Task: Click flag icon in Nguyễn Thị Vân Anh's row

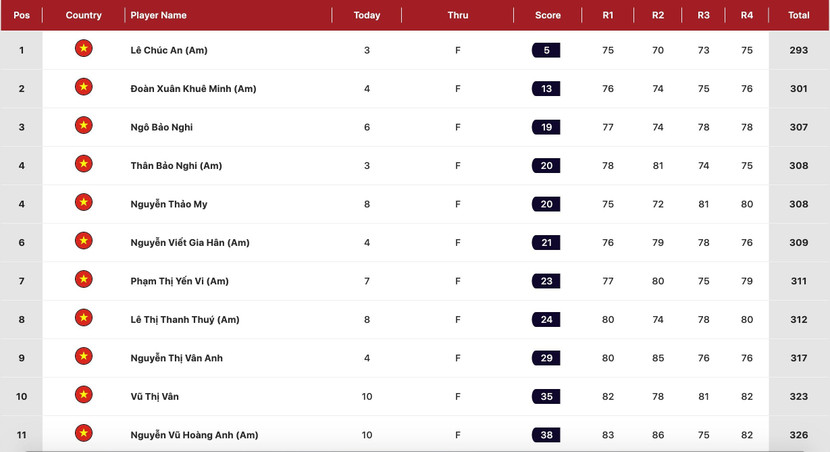Action: tap(84, 357)
